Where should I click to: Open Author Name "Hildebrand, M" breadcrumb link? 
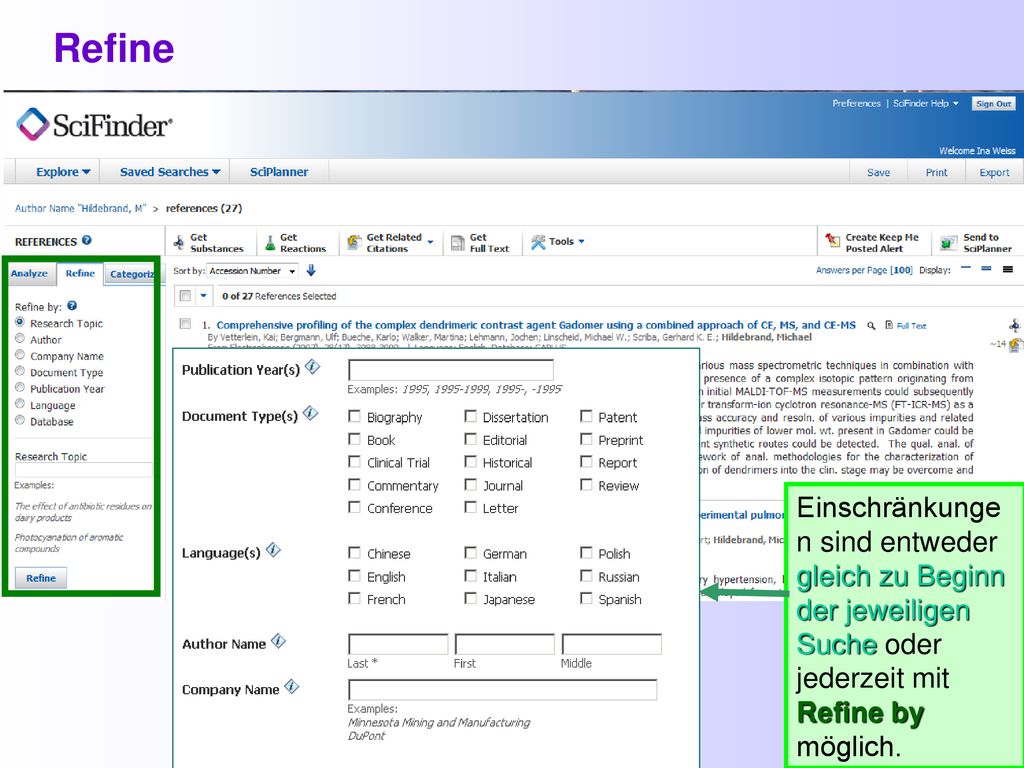coord(80,208)
